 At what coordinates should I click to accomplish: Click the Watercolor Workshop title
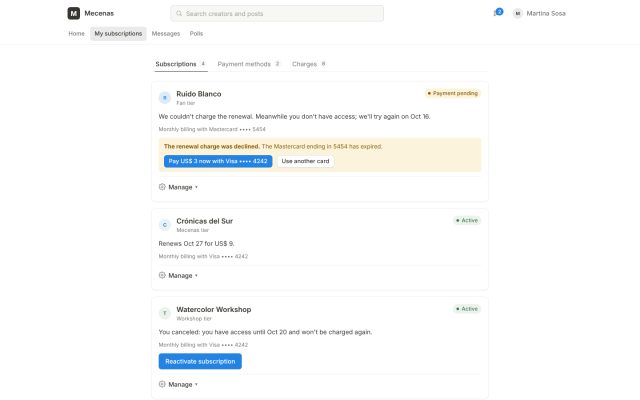[x=213, y=309]
